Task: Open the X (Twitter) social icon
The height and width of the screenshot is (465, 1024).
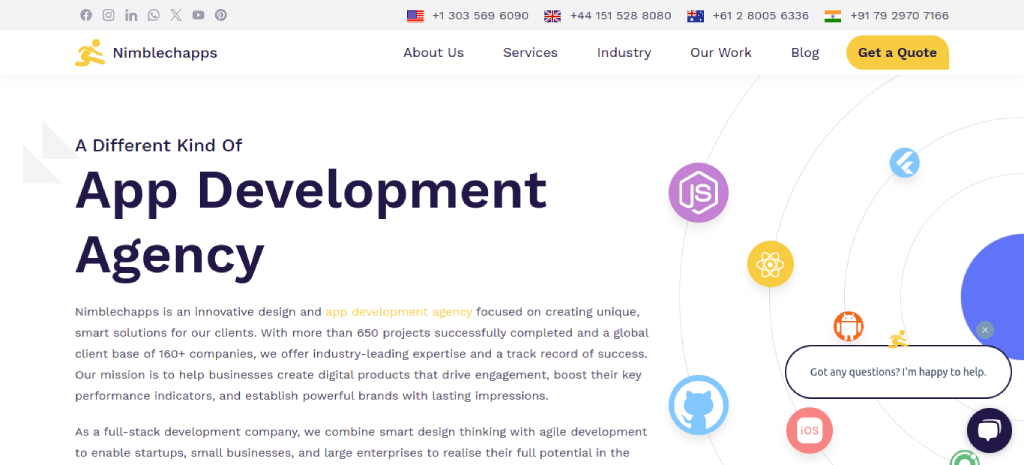Action: 176,15
